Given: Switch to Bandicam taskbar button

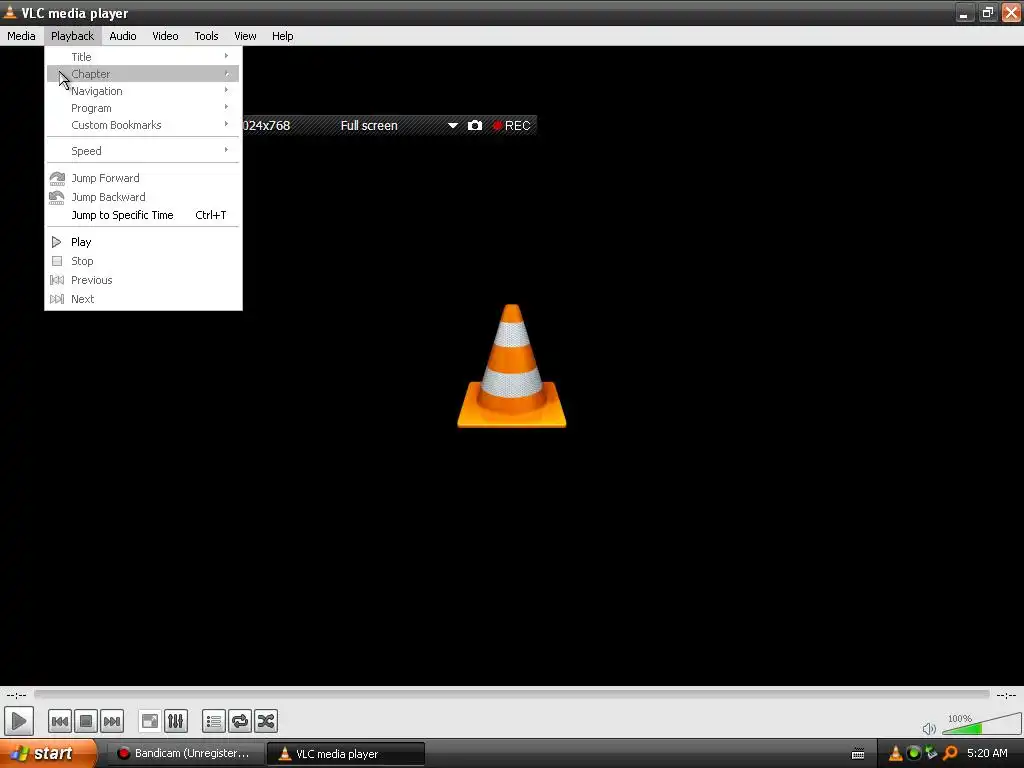Looking at the screenshot, I should (x=184, y=754).
